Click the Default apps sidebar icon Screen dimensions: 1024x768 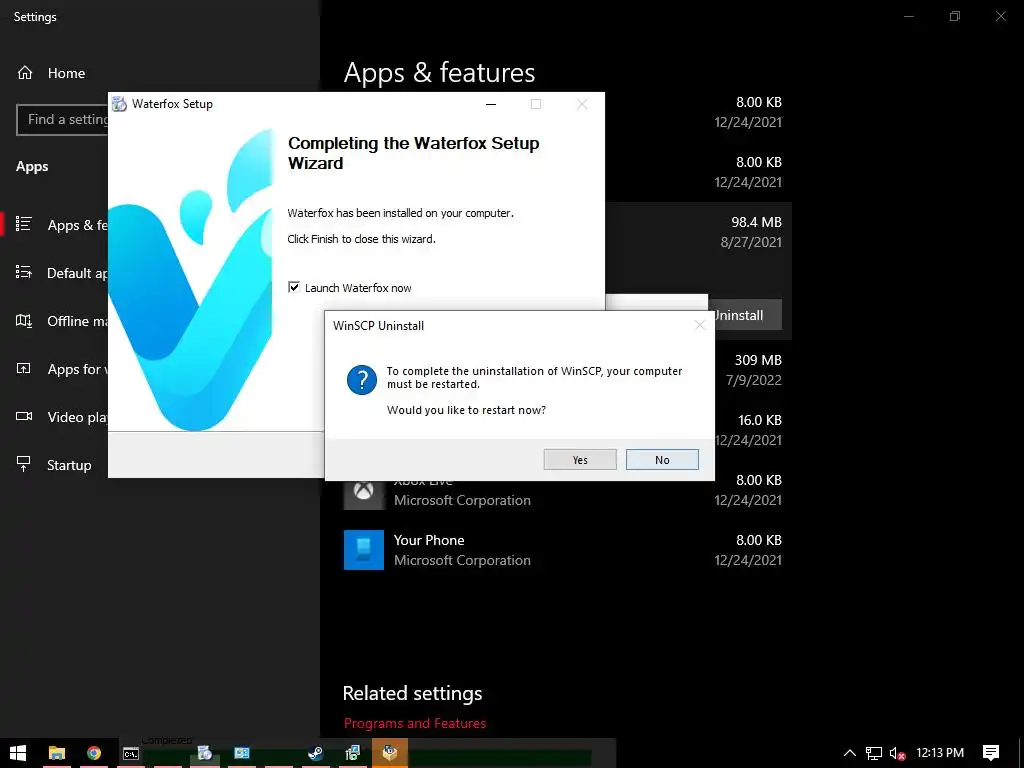[24, 272]
